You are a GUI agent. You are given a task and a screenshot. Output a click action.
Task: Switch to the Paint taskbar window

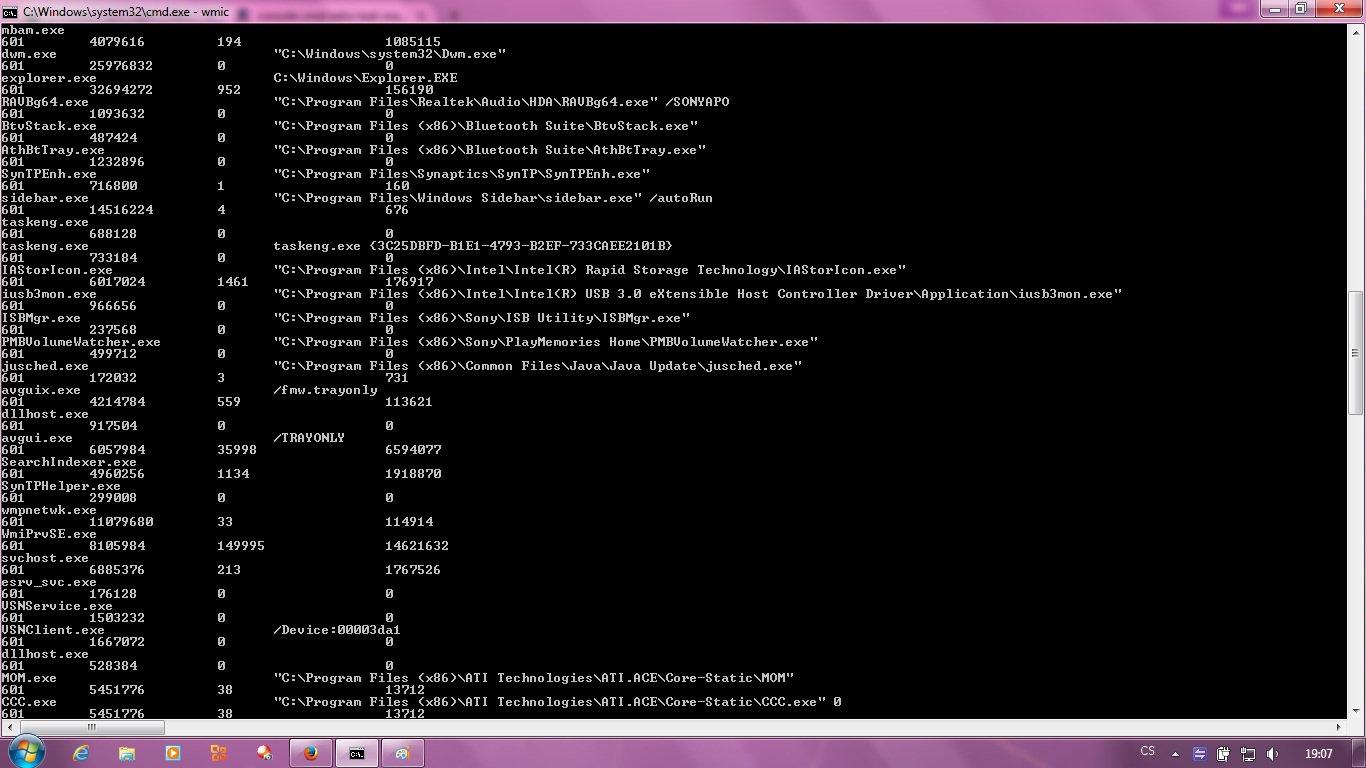click(x=402, y=753)
